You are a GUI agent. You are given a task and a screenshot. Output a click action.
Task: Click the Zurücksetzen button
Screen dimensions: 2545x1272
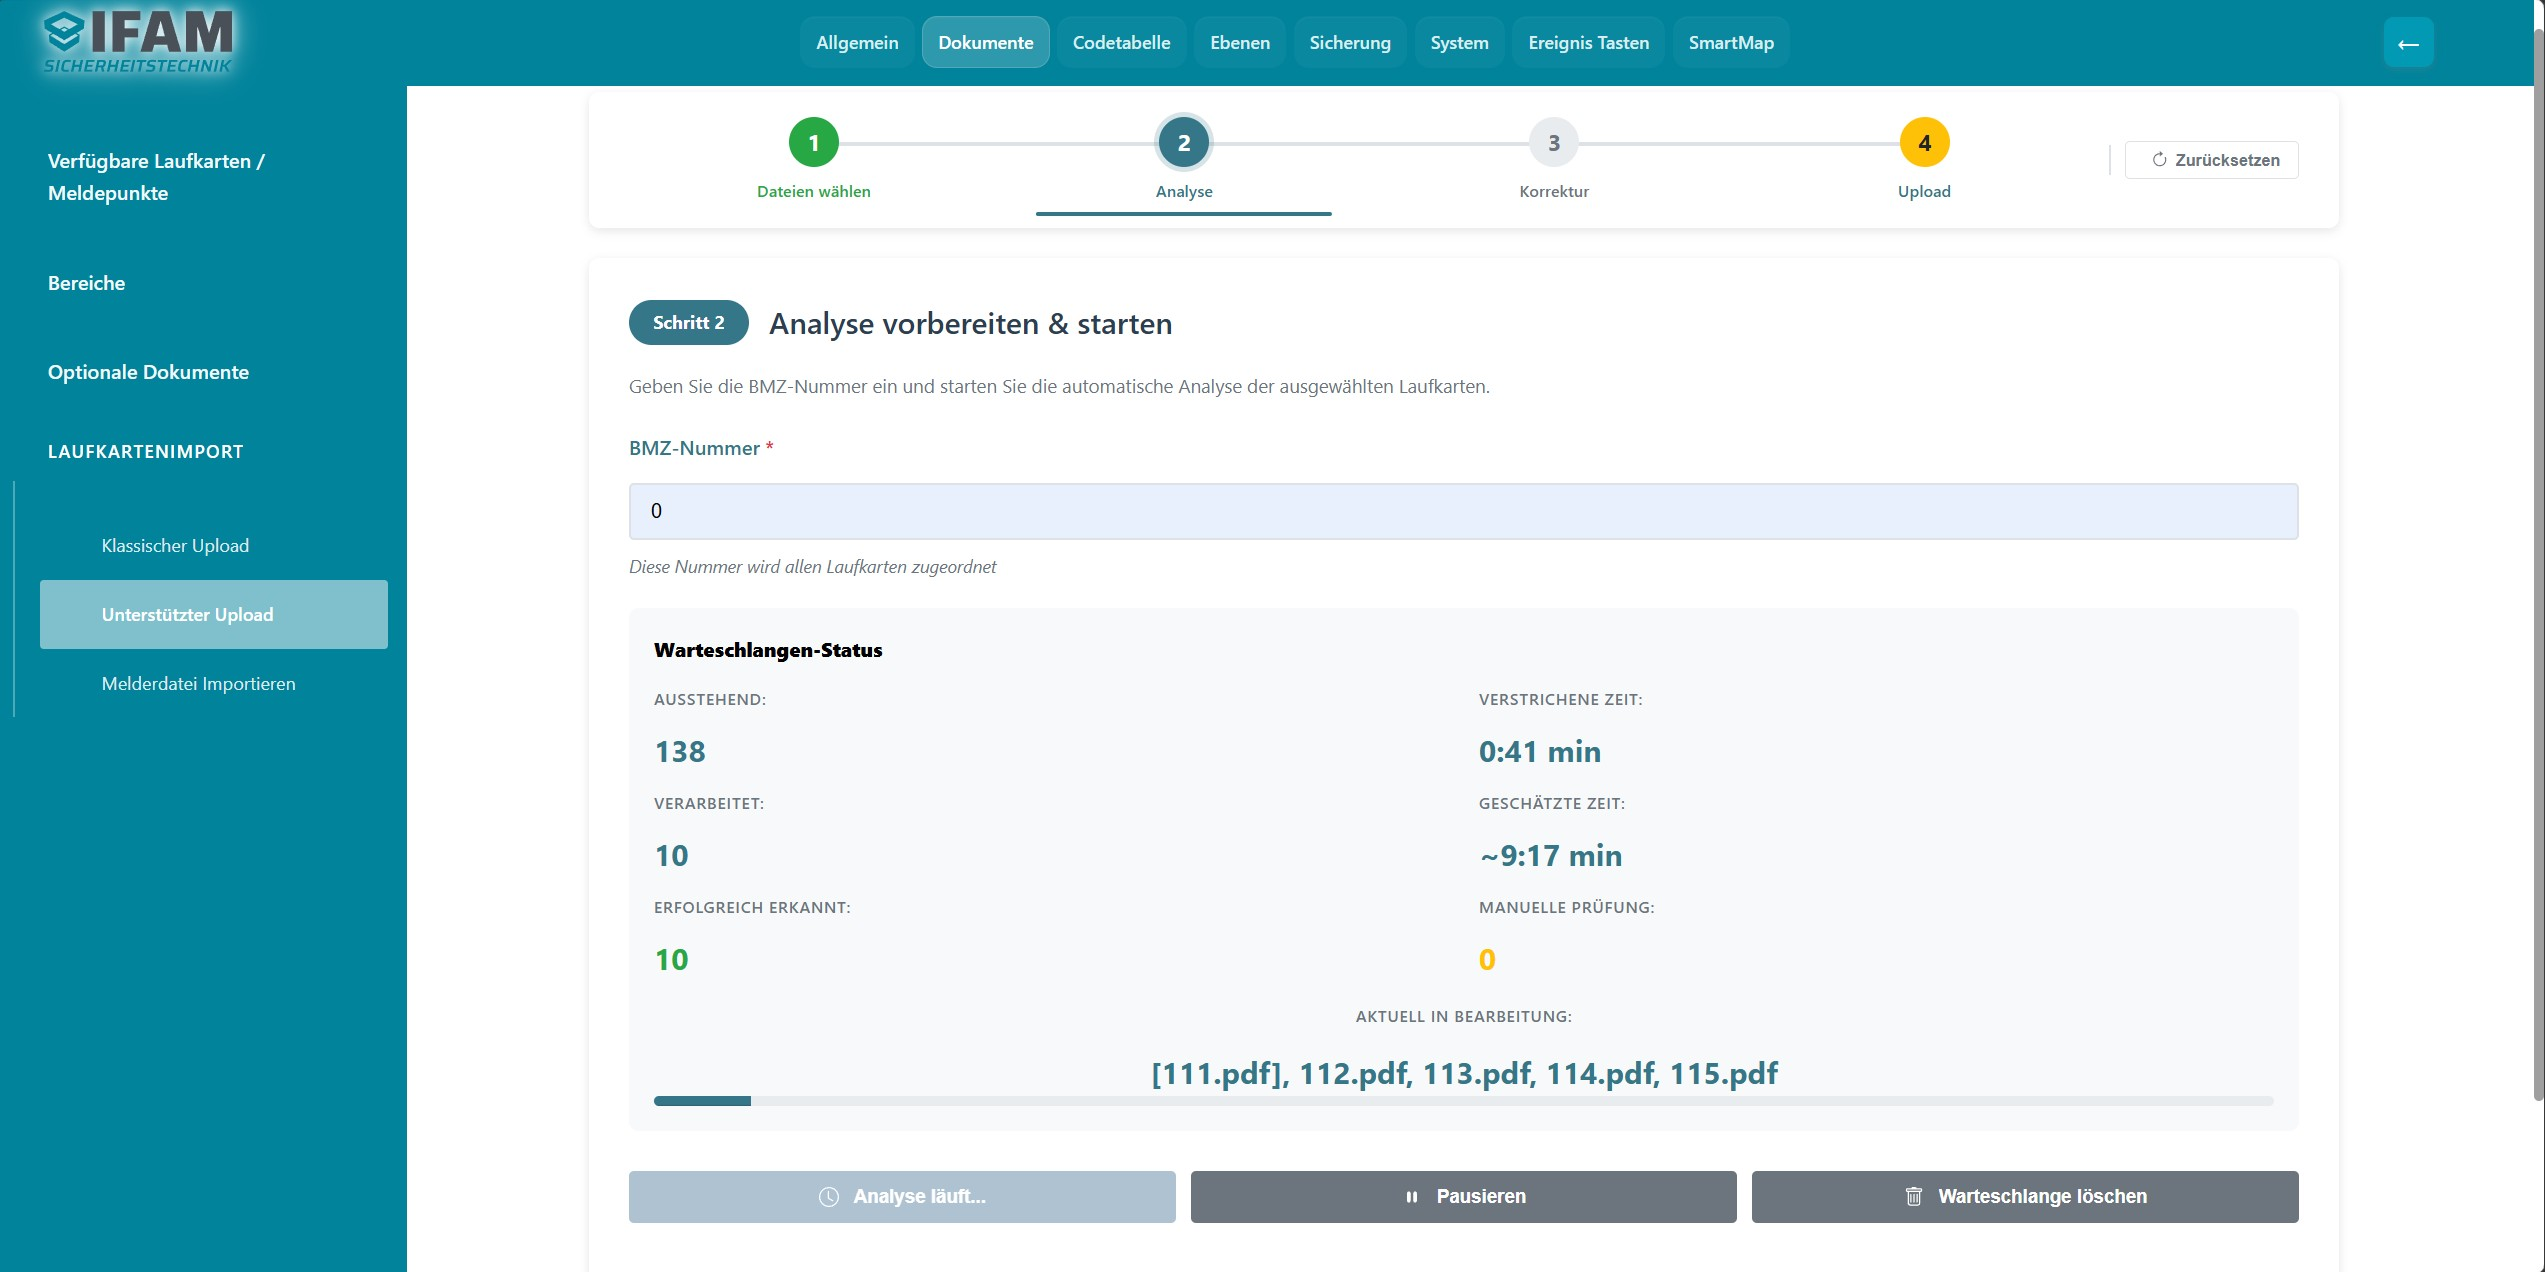[2212, 160]
